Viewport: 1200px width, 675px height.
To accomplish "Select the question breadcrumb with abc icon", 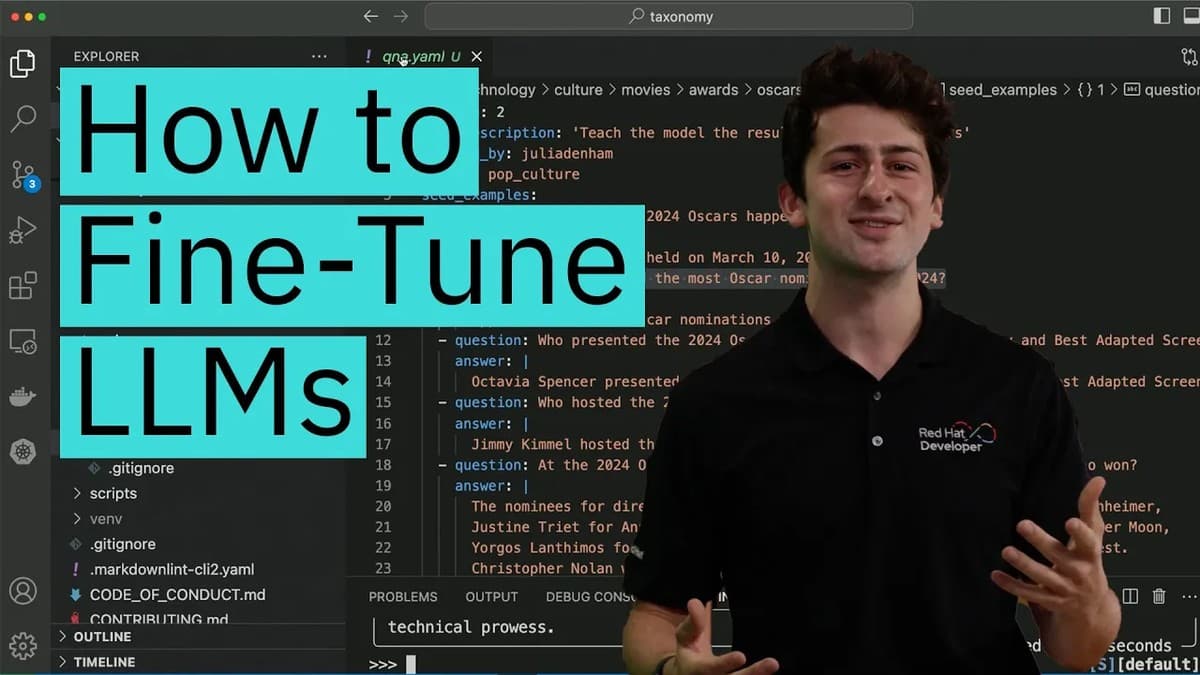I will [x=1162, y=90].
